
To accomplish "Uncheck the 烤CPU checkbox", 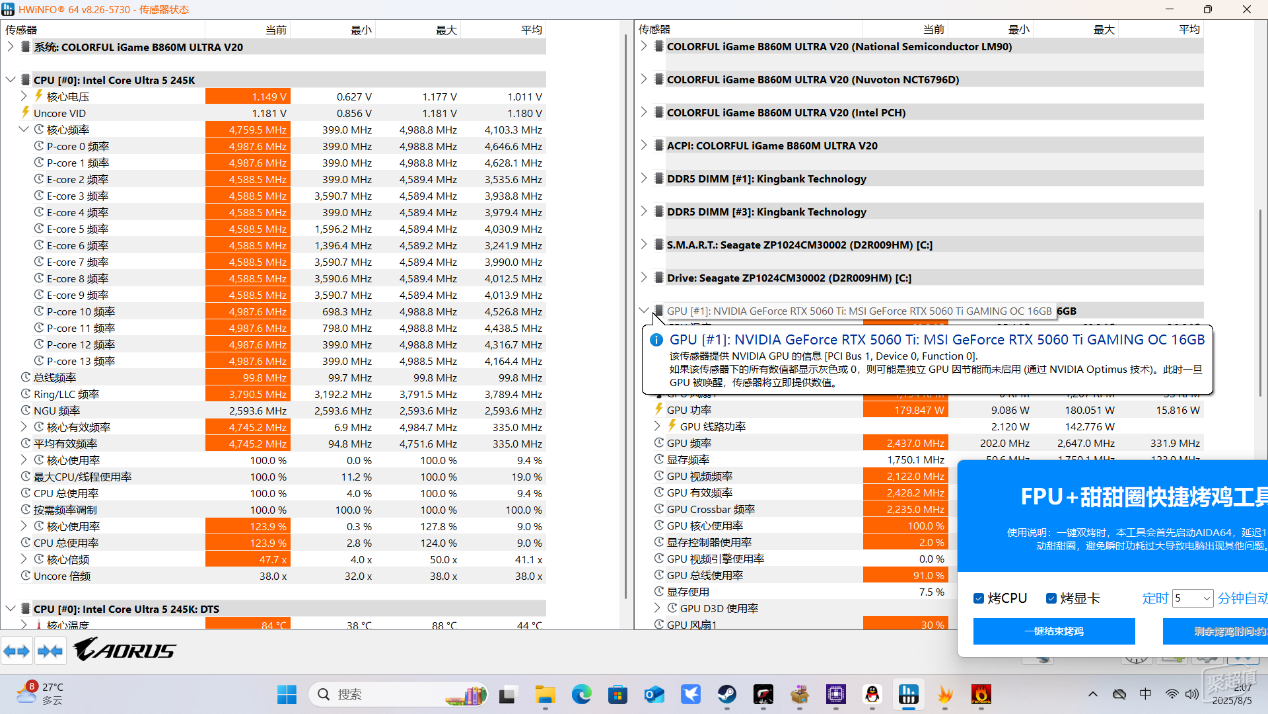I will [979, 598].
